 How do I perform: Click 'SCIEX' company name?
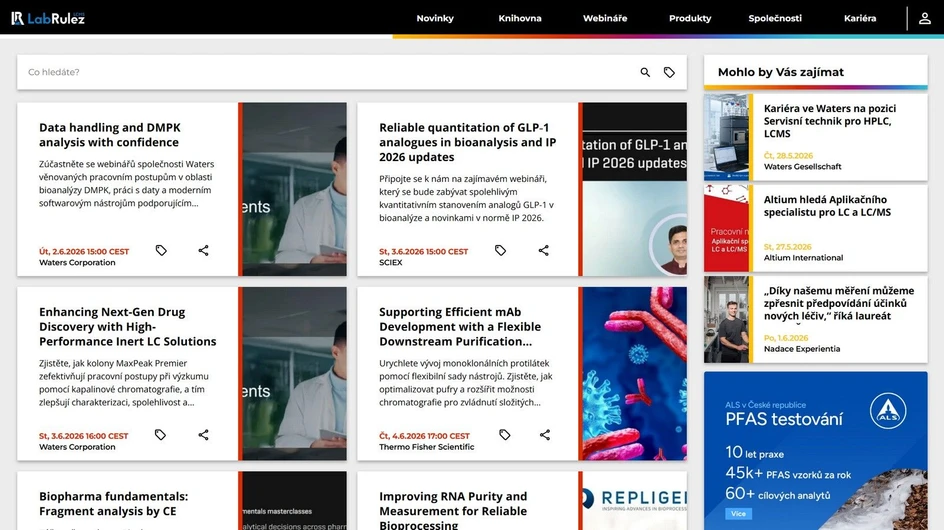click(391, 263)
